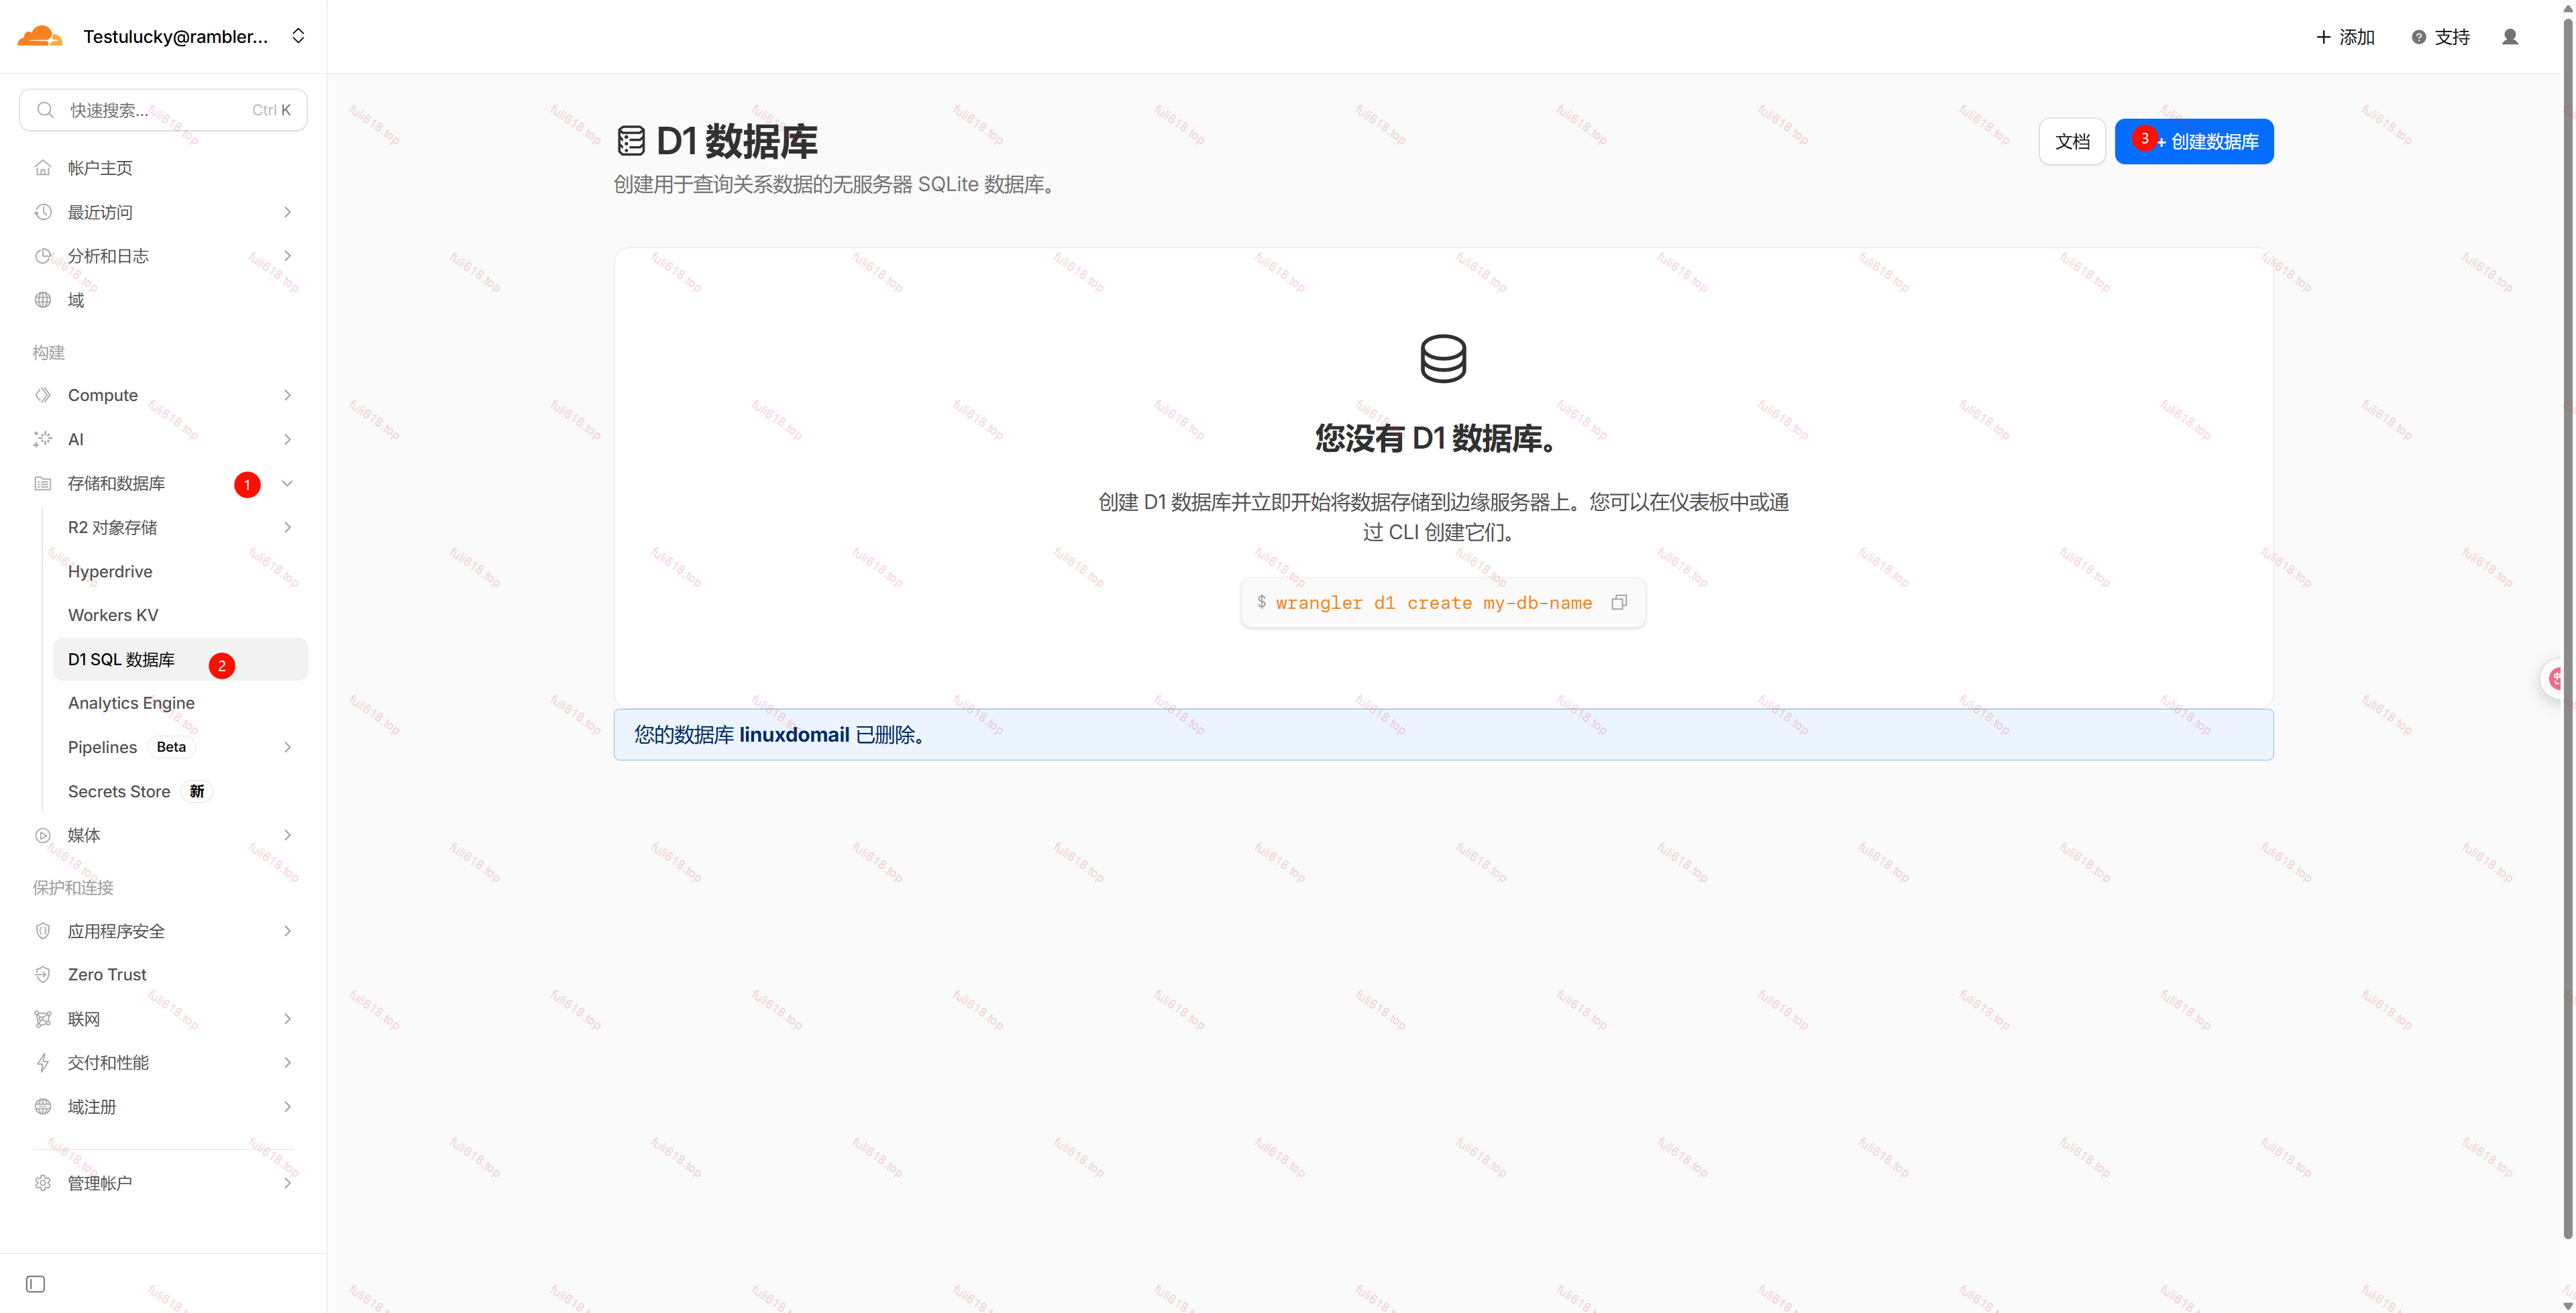Viewport: 2576px width, 1313px height.
Task: Open the Hyperdrive menu item
Action: pos(180,571)
